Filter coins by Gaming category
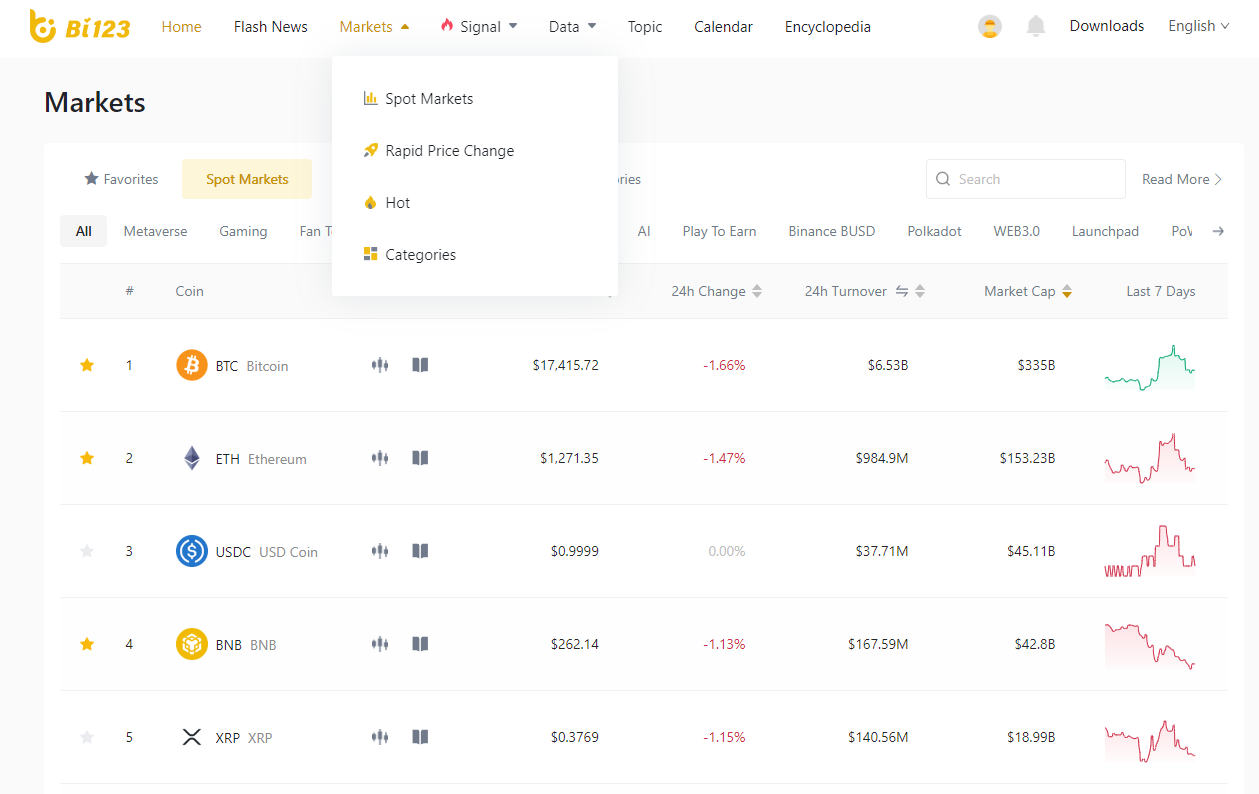 click(x=243, y=231)
